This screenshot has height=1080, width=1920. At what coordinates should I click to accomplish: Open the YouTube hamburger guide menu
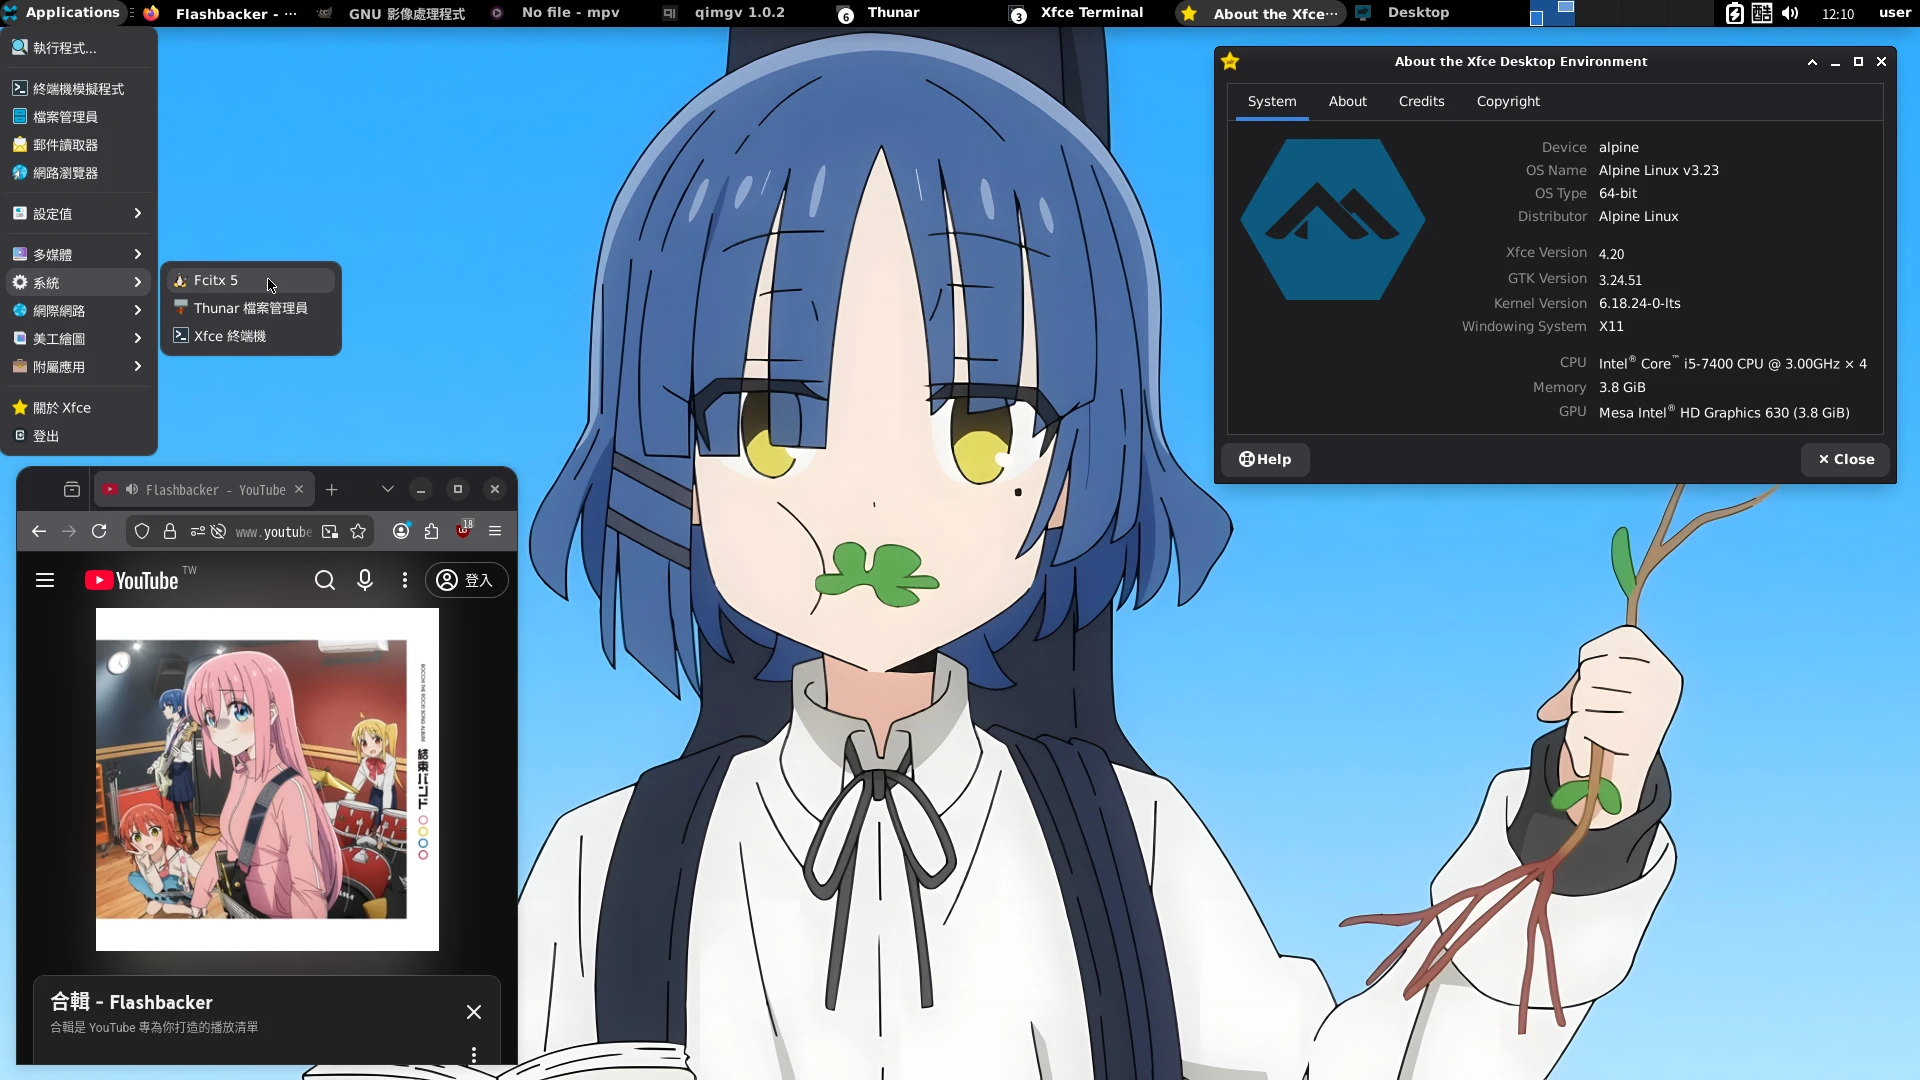coord(45,580)
